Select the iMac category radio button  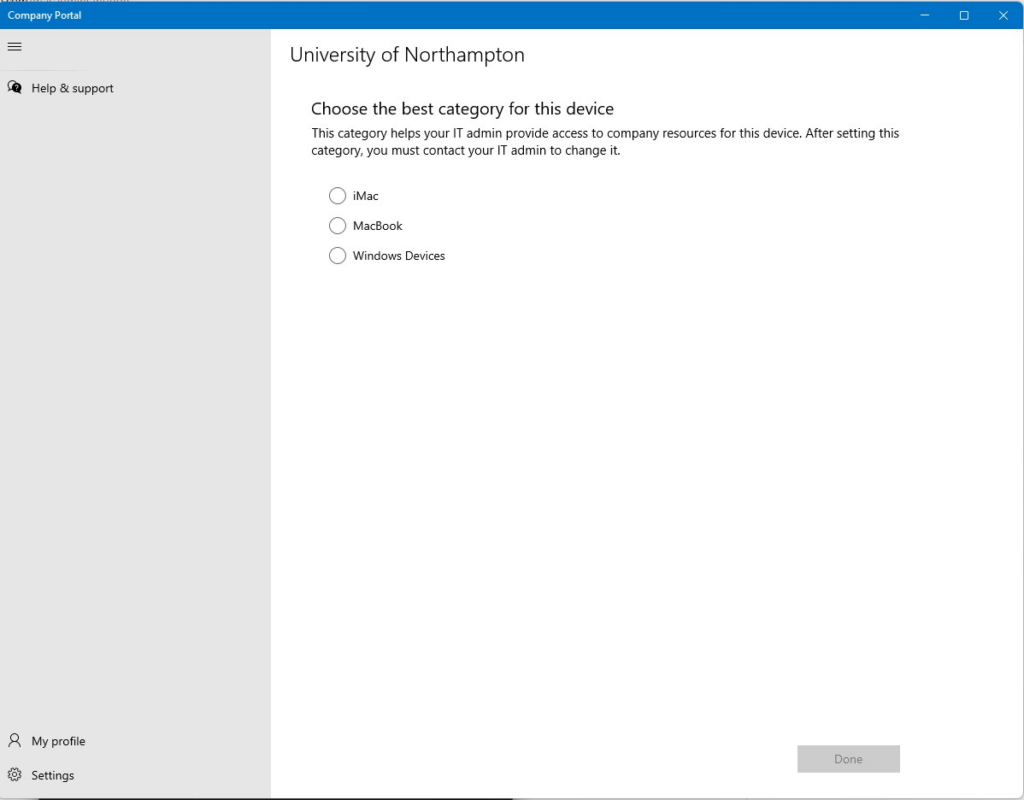point(337,196)
